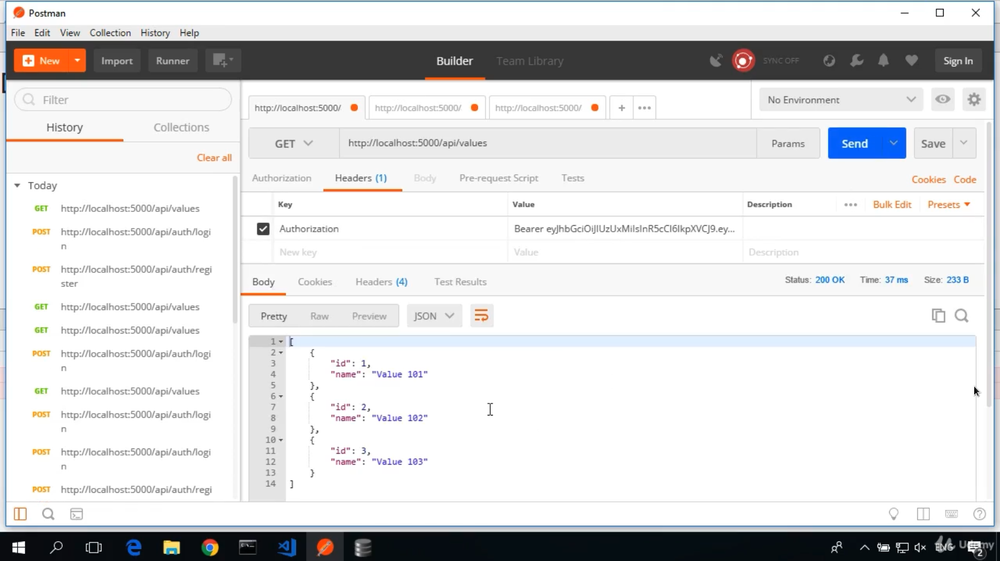Add a new request tab with plus
Screen dimensions: 1000x561
(x=621, y=108)
